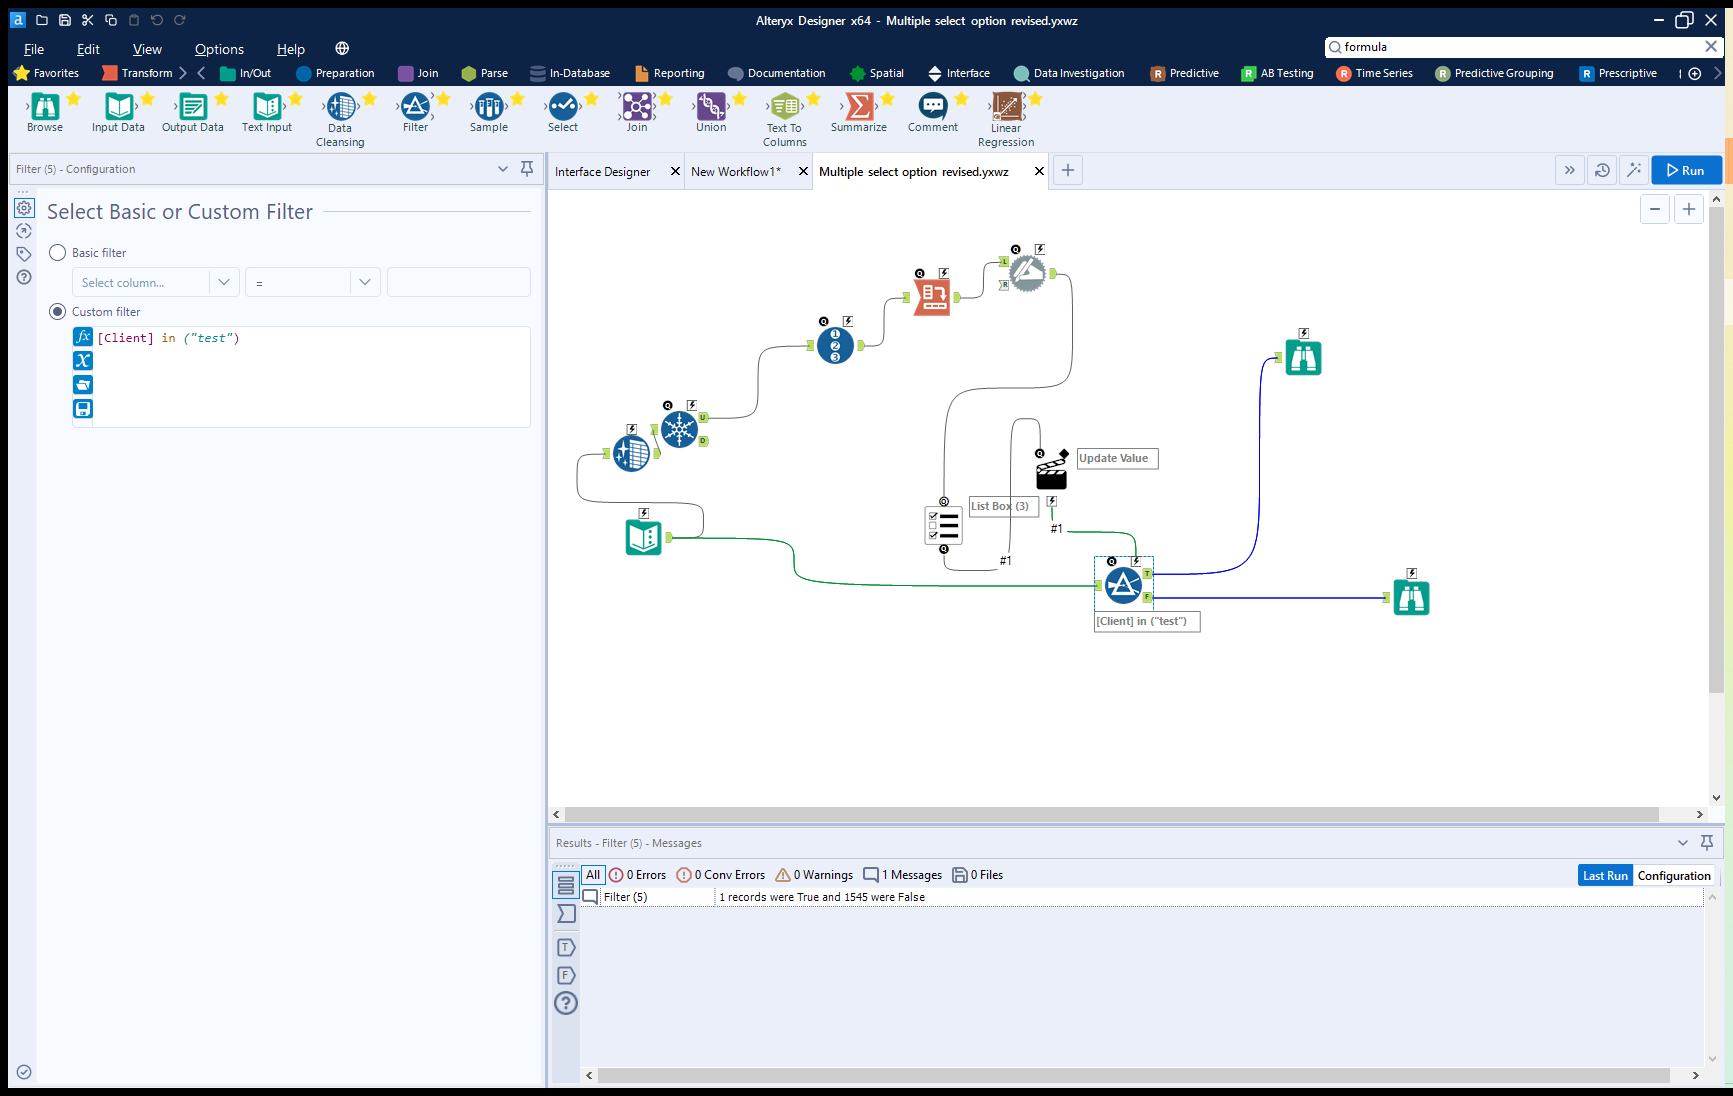Image resolution: width=1733 pixels, height=1096 pixels.
Task: Select the Custom filter radio button
Action: [x=57, y=311]
